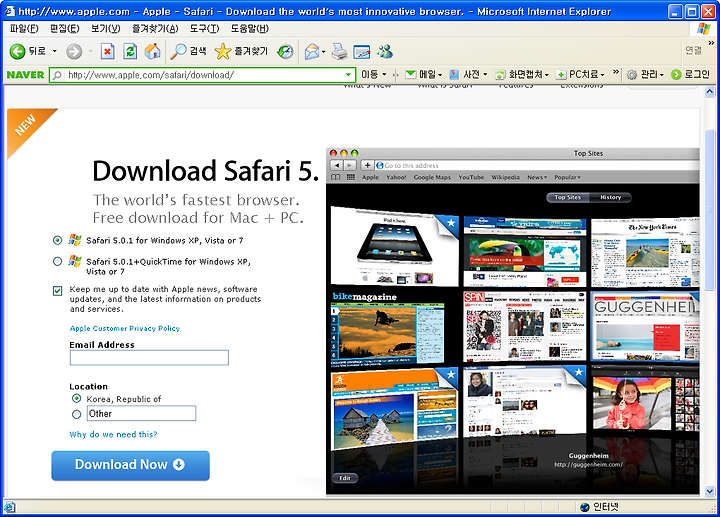Select Korea, Republic of location
The width and height of the screenshot is (720, 517).
[x=77, y=398]
